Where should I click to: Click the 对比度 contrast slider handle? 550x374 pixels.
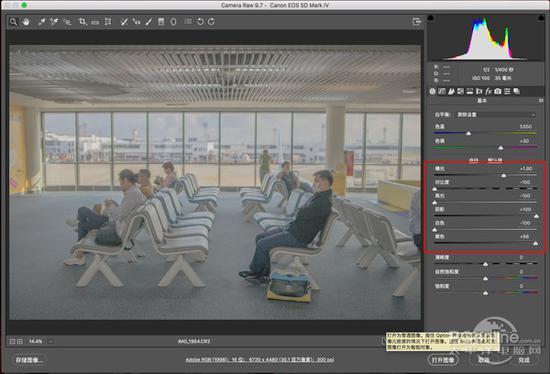(435, 189)
